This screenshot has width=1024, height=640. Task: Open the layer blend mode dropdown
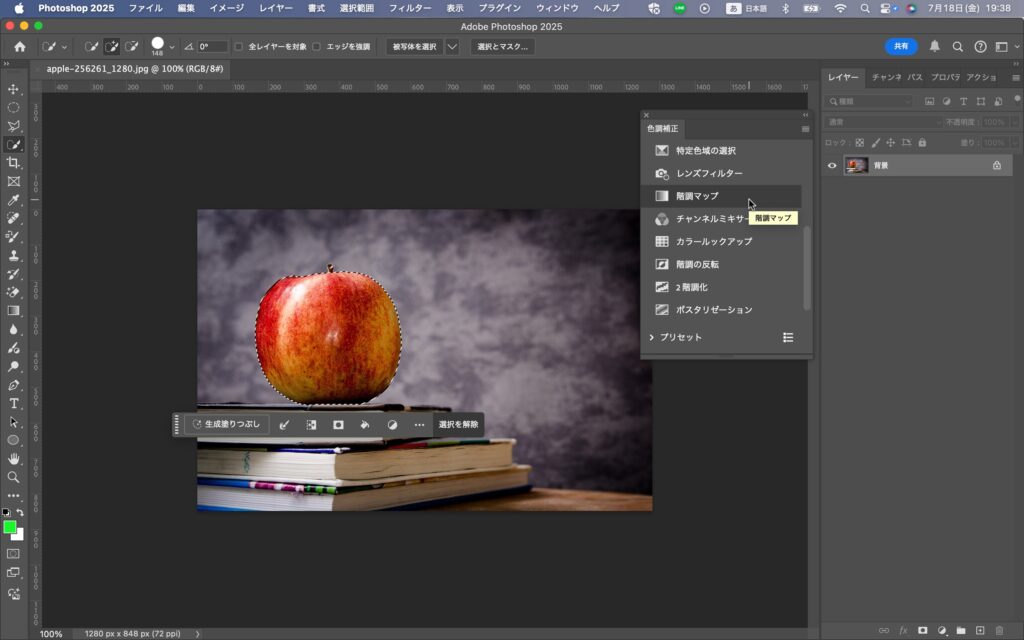tap(882, 122)
